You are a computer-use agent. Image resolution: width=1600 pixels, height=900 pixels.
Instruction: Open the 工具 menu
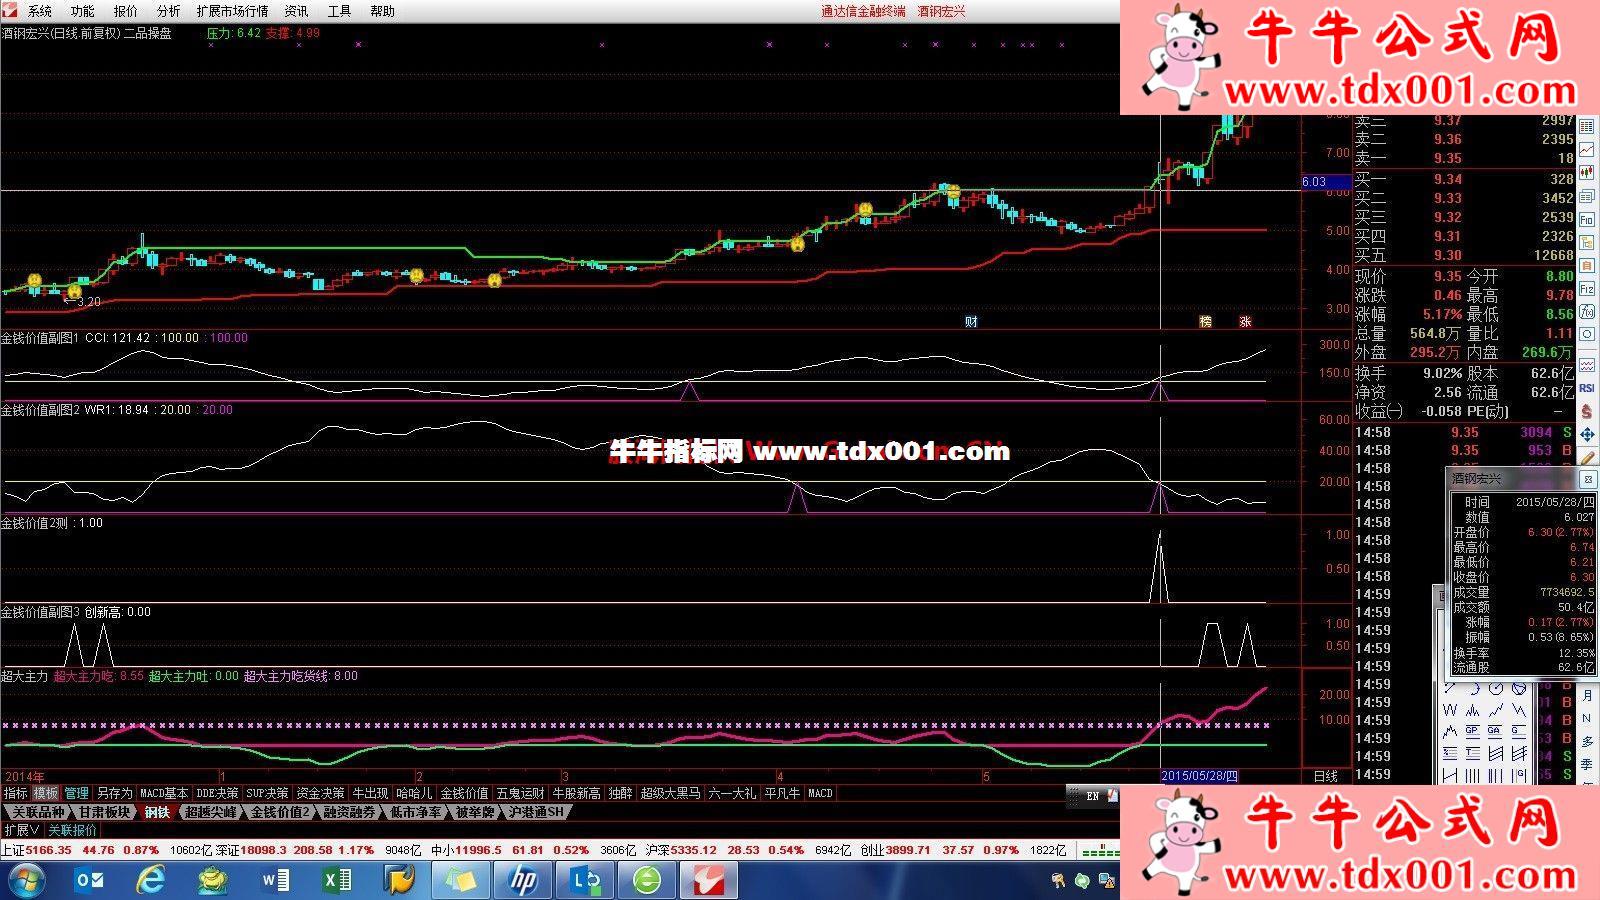click(340, 11)
